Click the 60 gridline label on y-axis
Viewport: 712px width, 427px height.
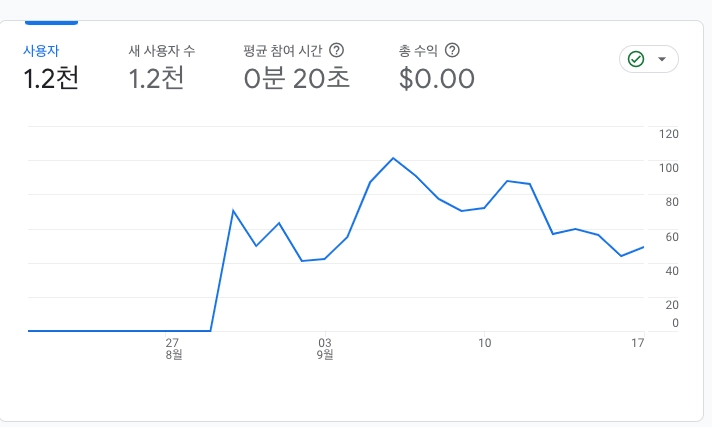[x=672, y=236]
